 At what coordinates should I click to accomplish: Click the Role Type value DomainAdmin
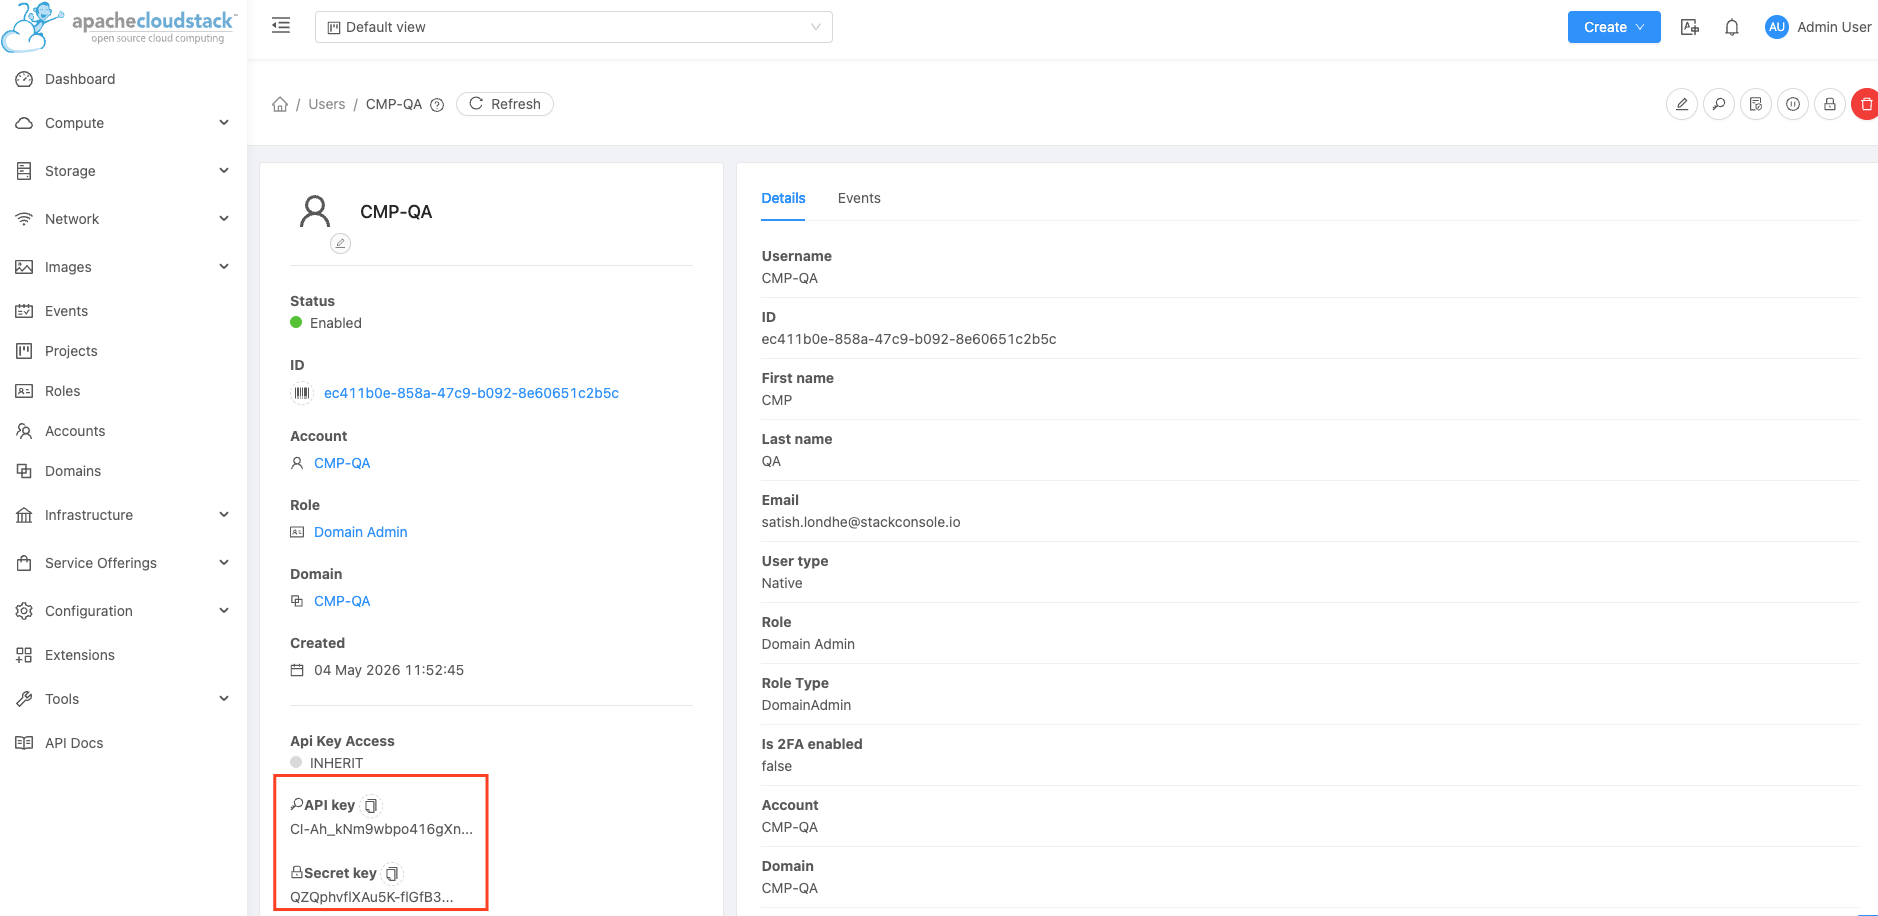point(806,705)
